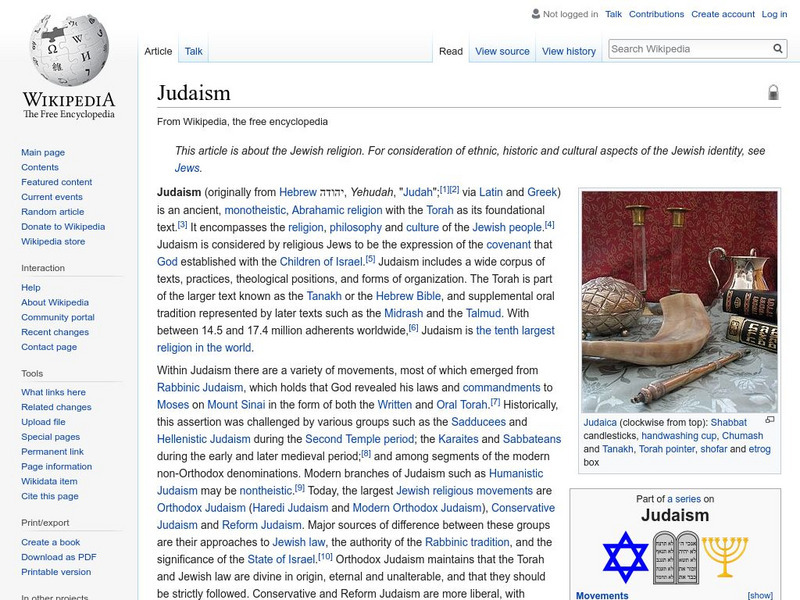Follow the Jews link in the hatnote
This screenshot has width=800, height=600.
coord(187,168)
